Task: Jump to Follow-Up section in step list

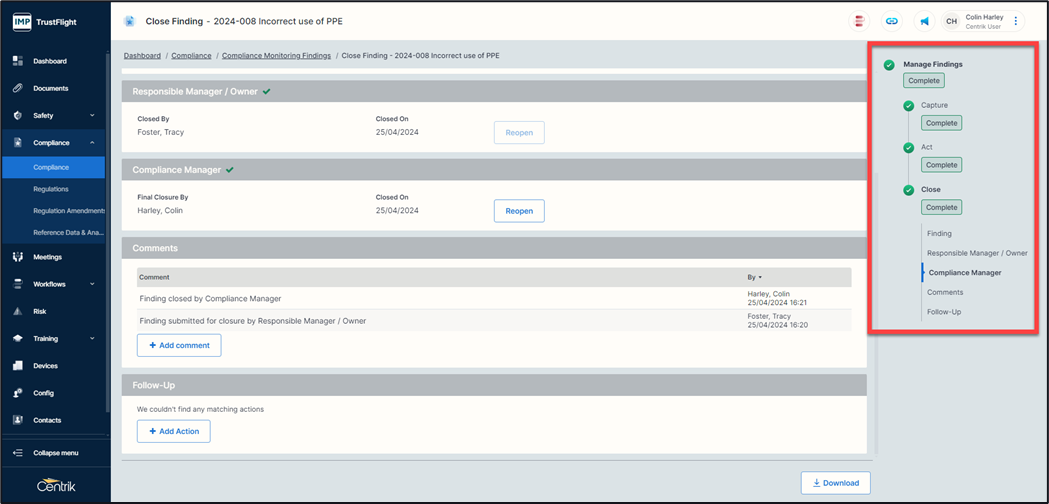Action: click(944, 312)
